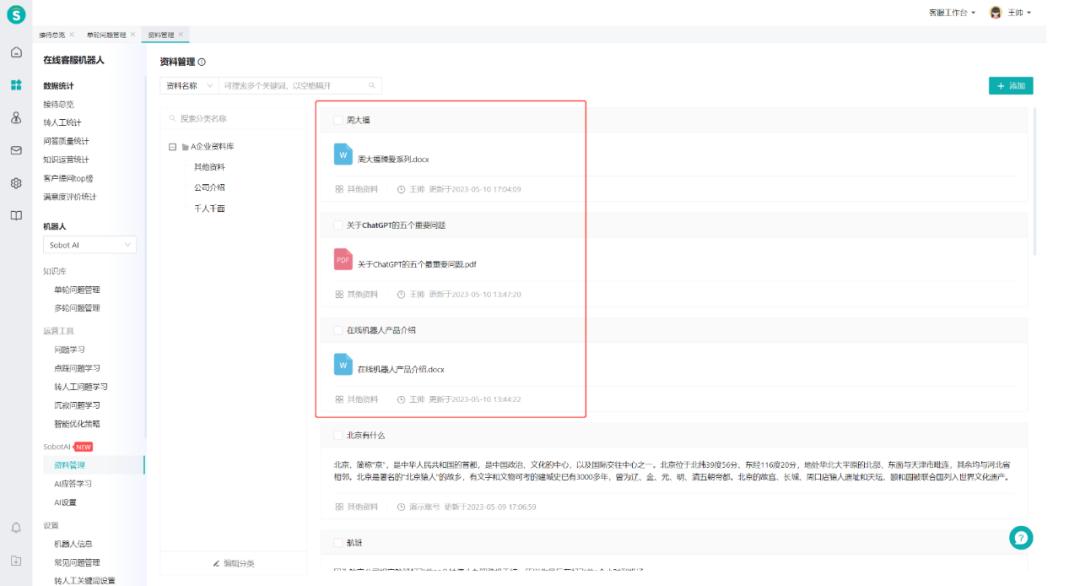
Task: Open the book icon in left rail
Action: (x=16, y=216)
